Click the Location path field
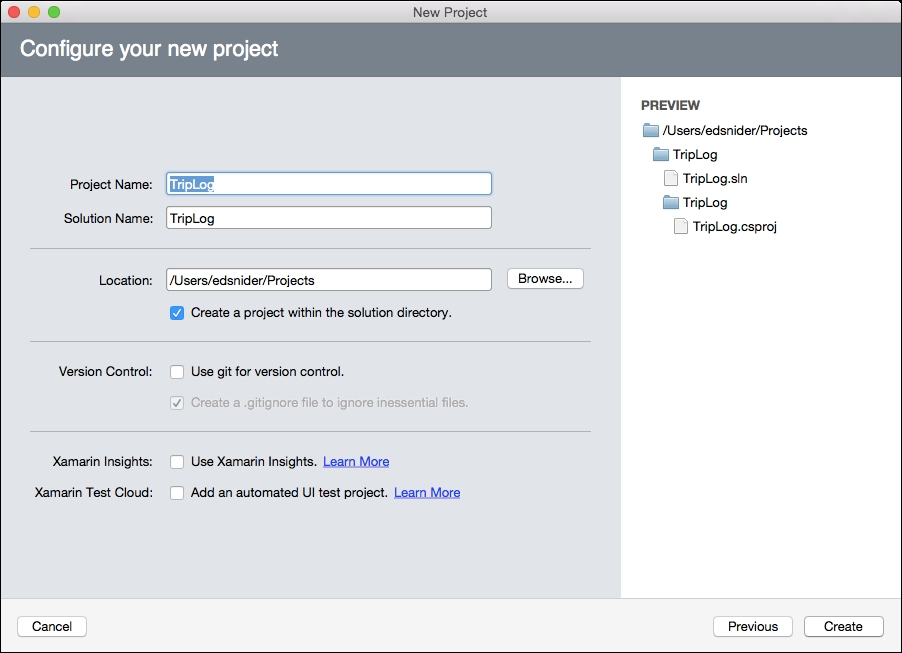This screenshot has height=653, width=902. [x=328, y=280]
